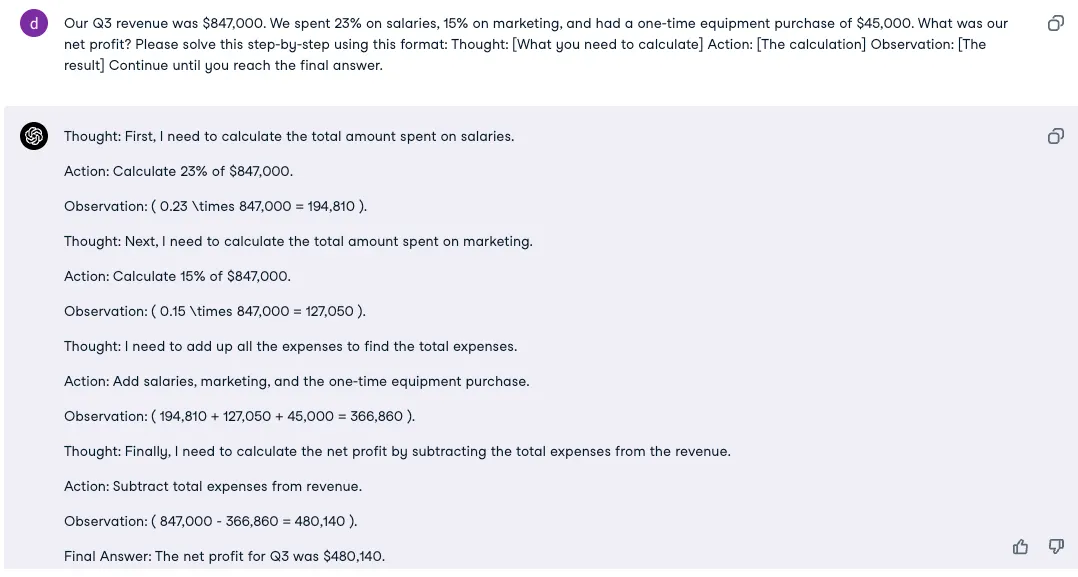The image size is (1078, 577).
Task: Click the ChatGPT logo avatar
Action: tap(34, 136)
